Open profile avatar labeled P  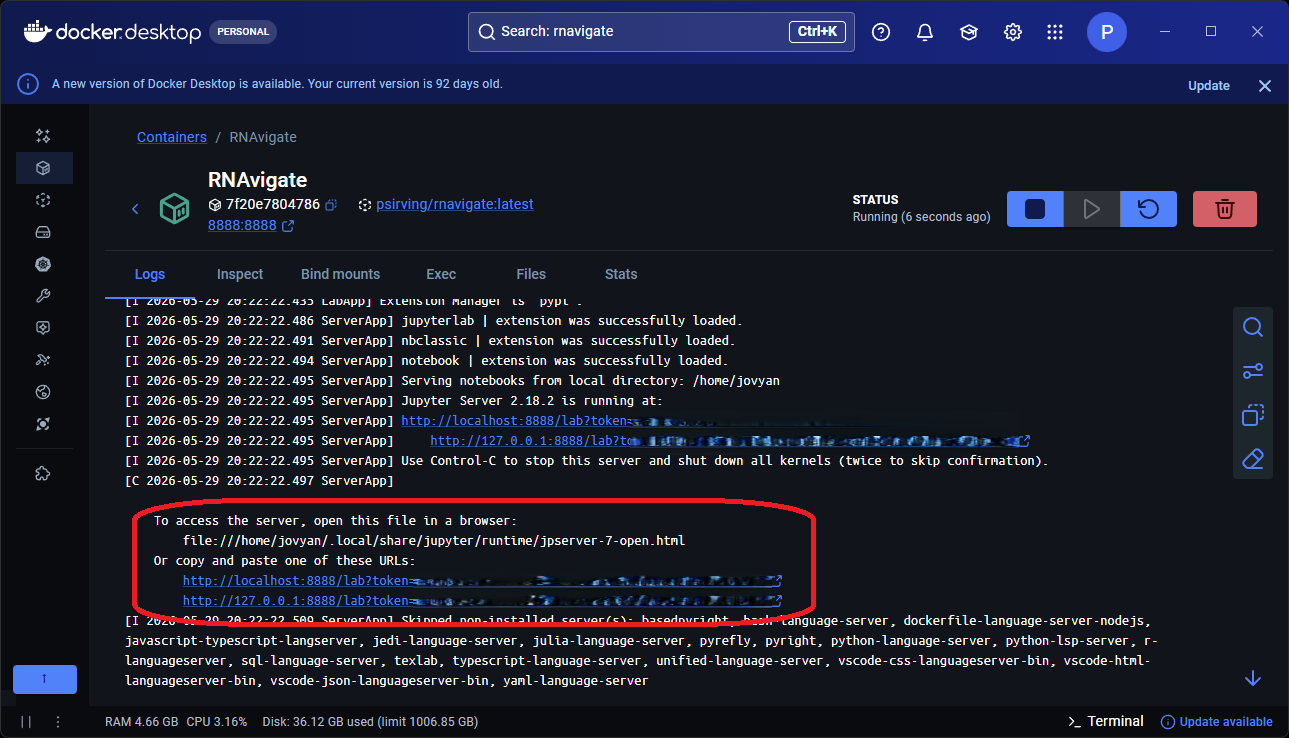[x=1107, y=32]
